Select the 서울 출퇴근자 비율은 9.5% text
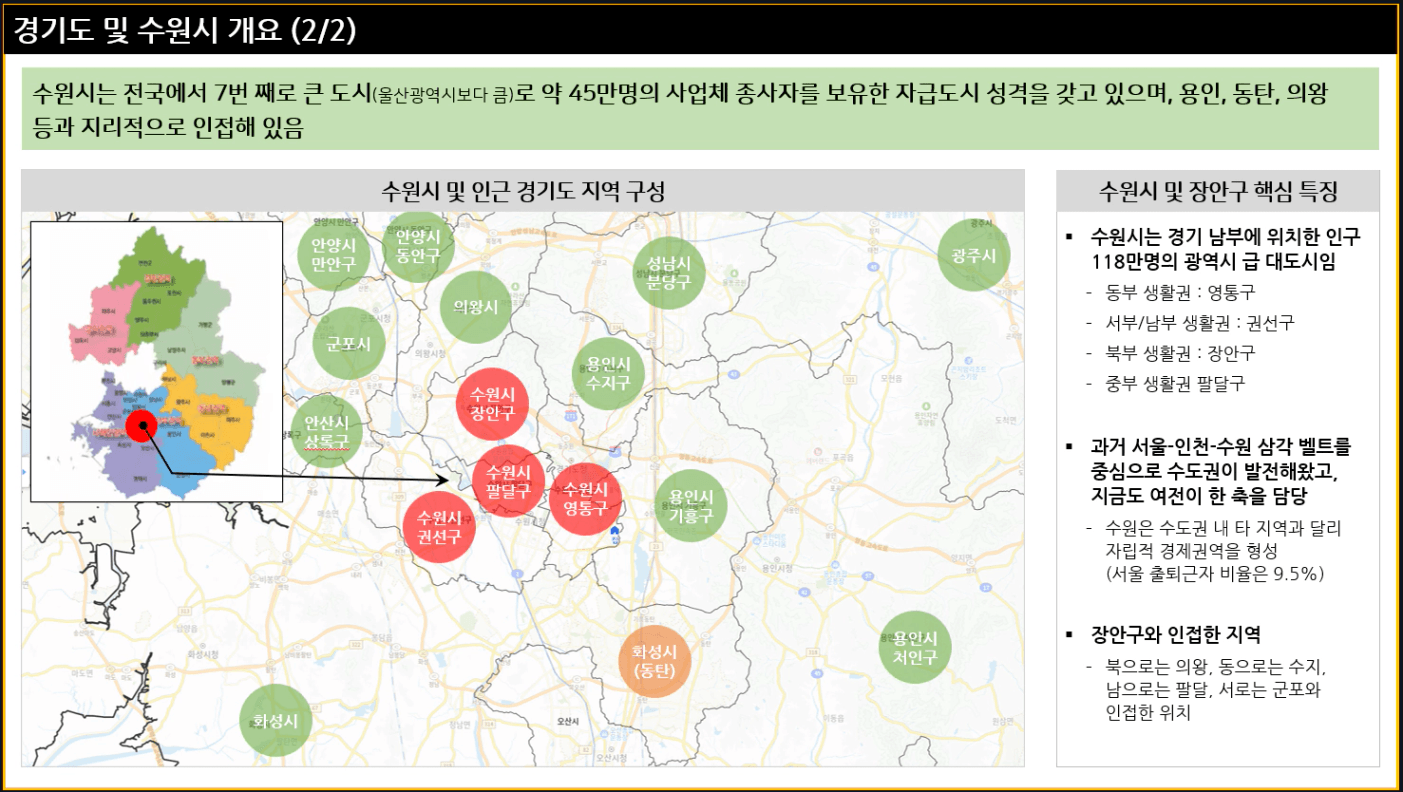 (x=1215, y=573)
